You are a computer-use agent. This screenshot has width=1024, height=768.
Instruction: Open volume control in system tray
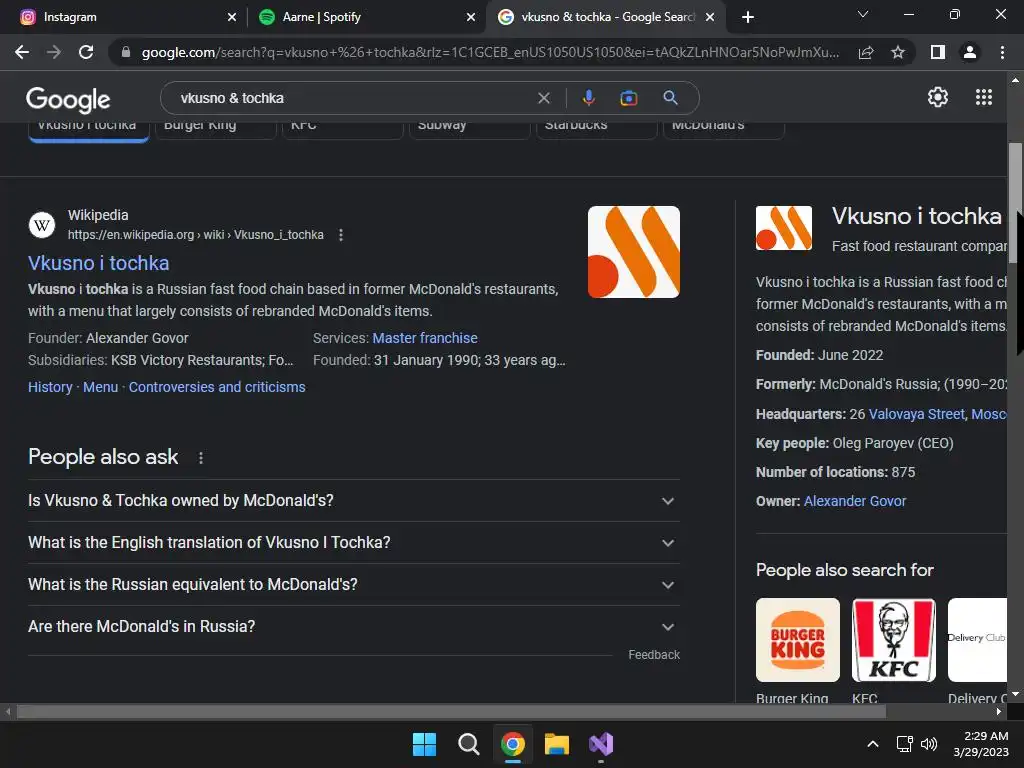click(929, 744)
